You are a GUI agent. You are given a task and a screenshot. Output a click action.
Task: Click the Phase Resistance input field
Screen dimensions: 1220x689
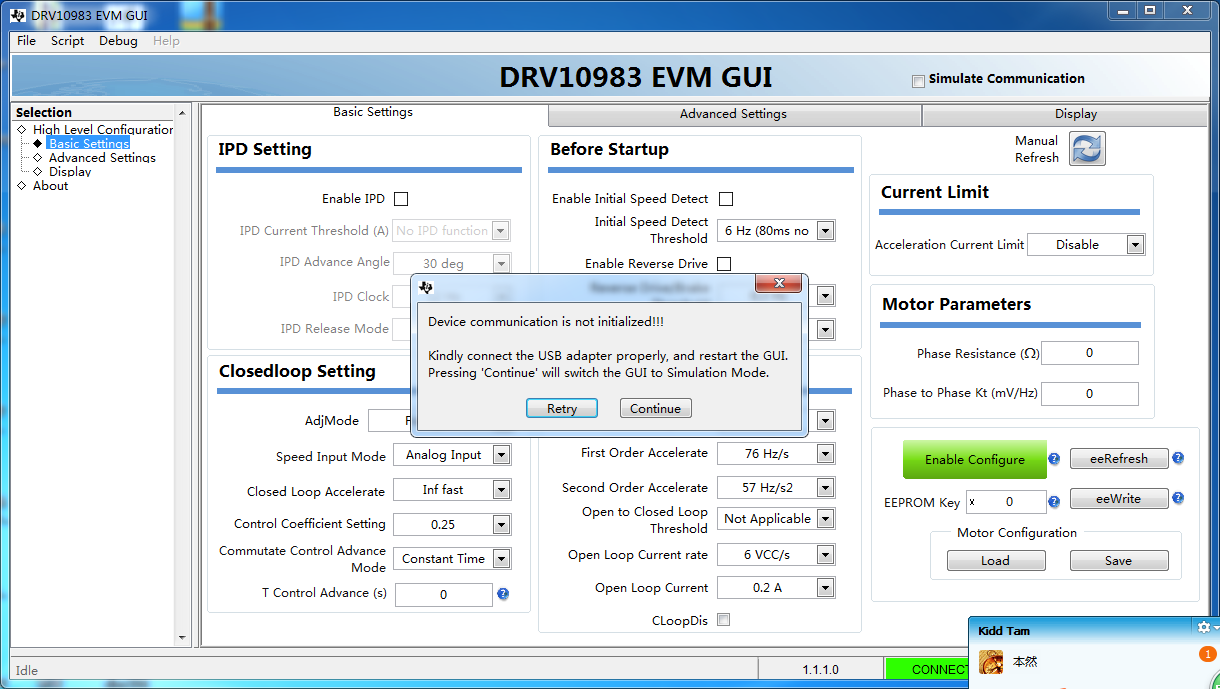pyautogui.click(x=1090, y=353)
